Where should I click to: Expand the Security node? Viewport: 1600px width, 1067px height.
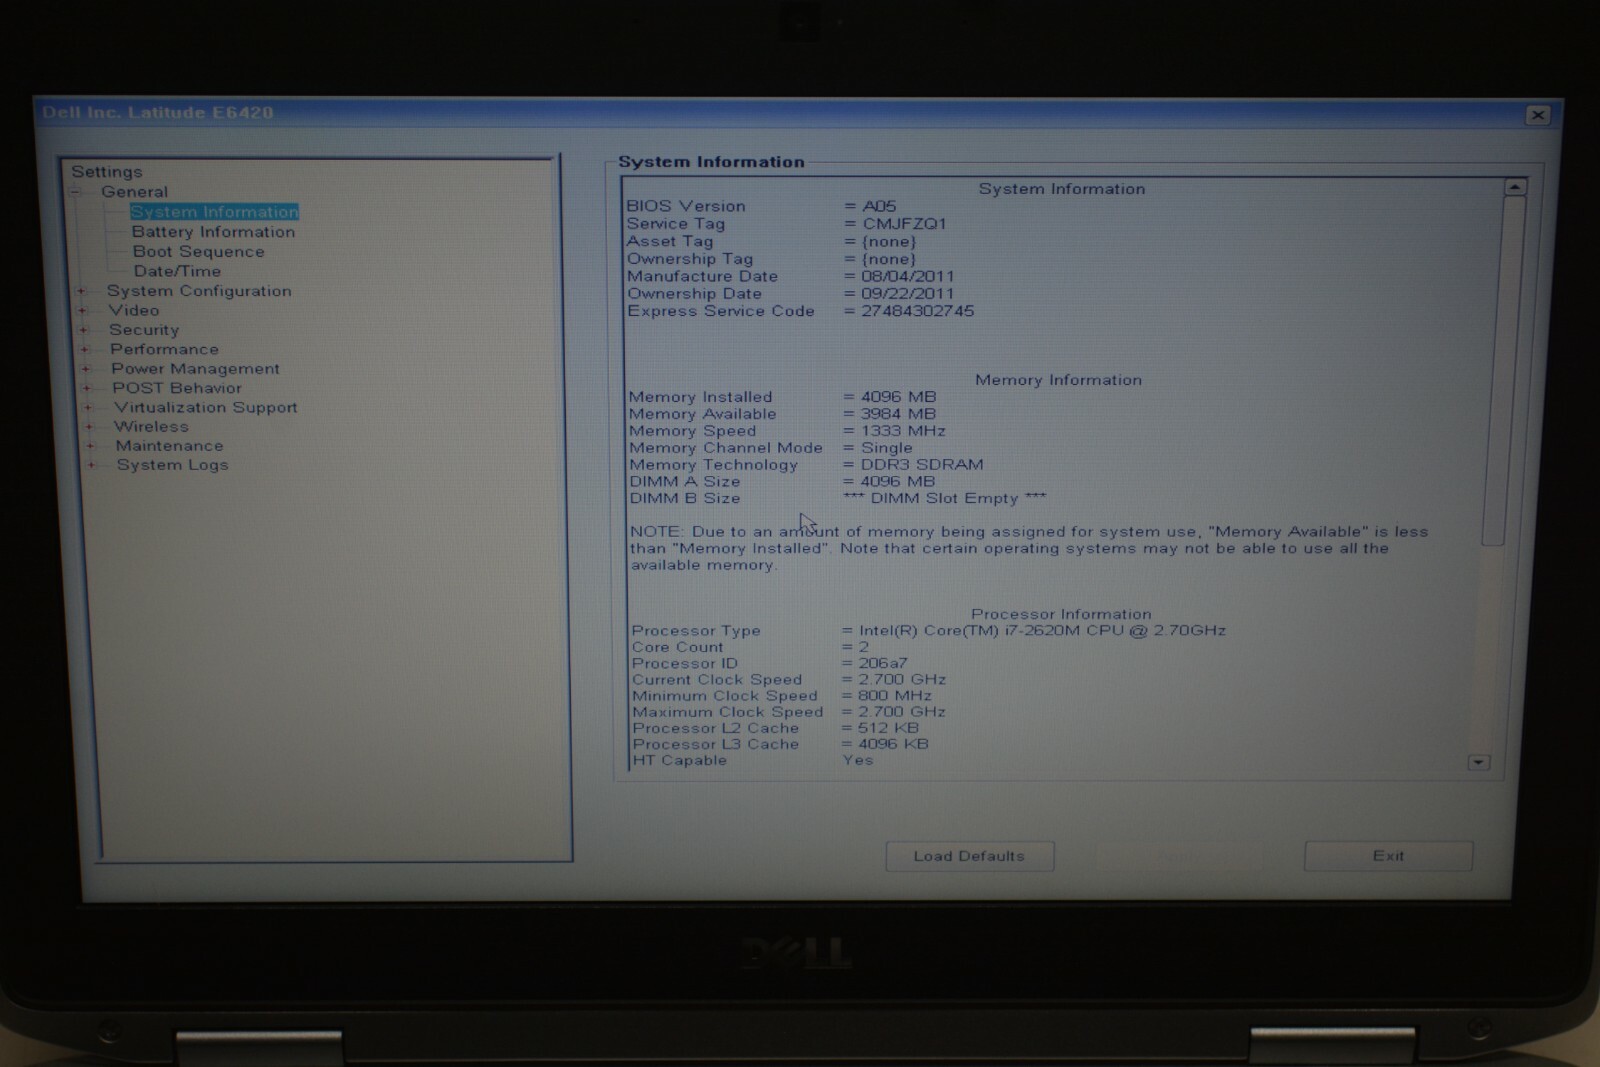(84, 330)
